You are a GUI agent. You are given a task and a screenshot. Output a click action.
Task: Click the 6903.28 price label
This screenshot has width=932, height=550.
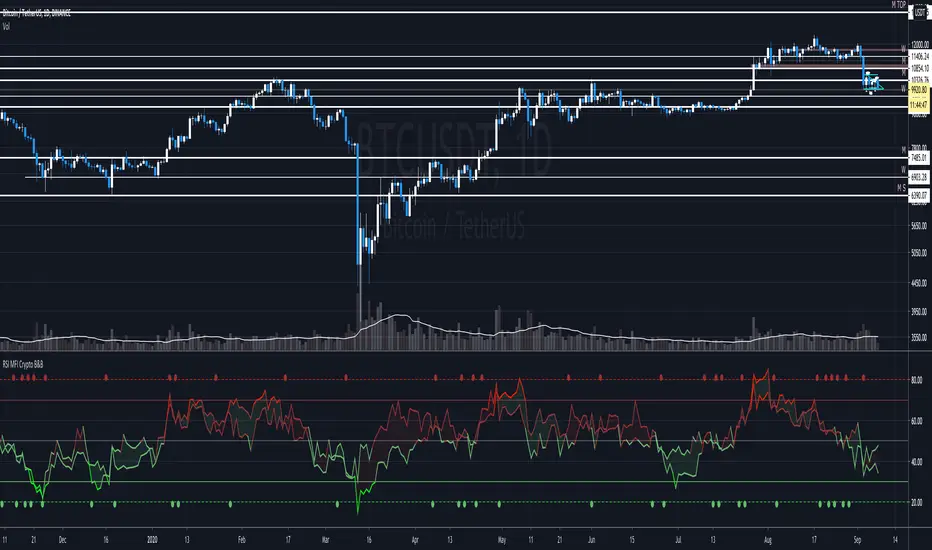tap(920, 177)
